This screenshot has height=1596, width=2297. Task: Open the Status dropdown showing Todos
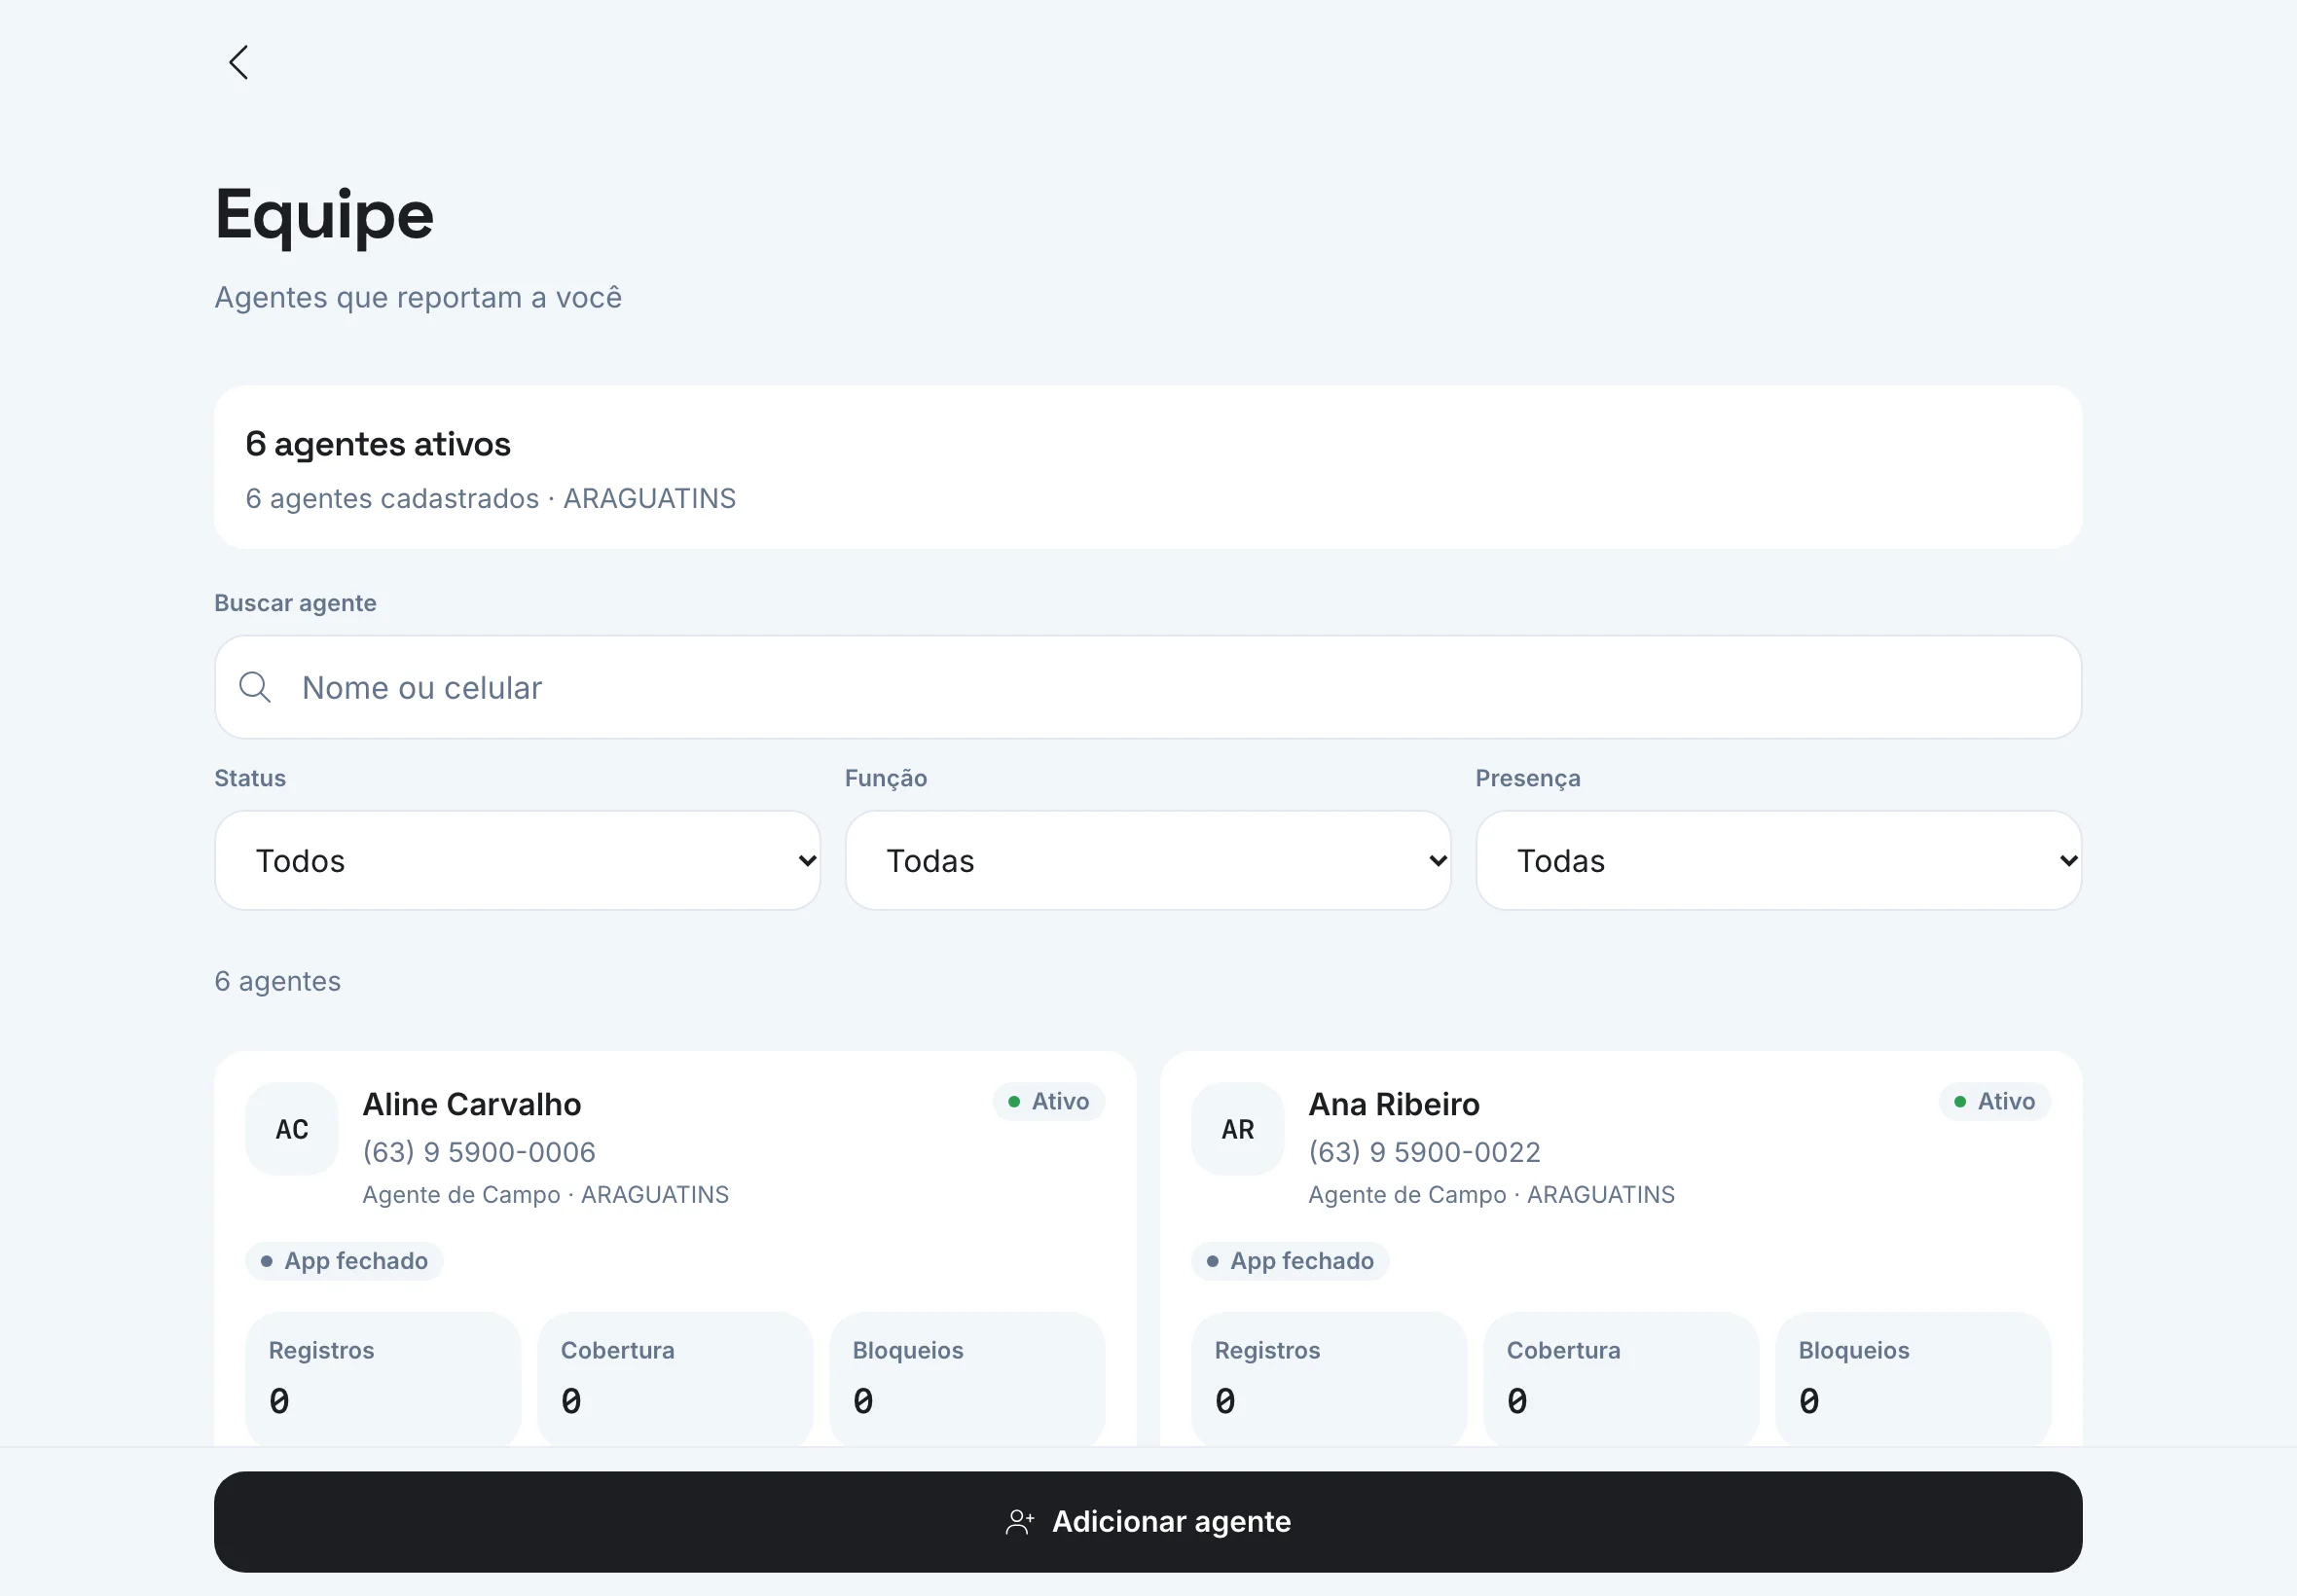(x=518, y=861)
